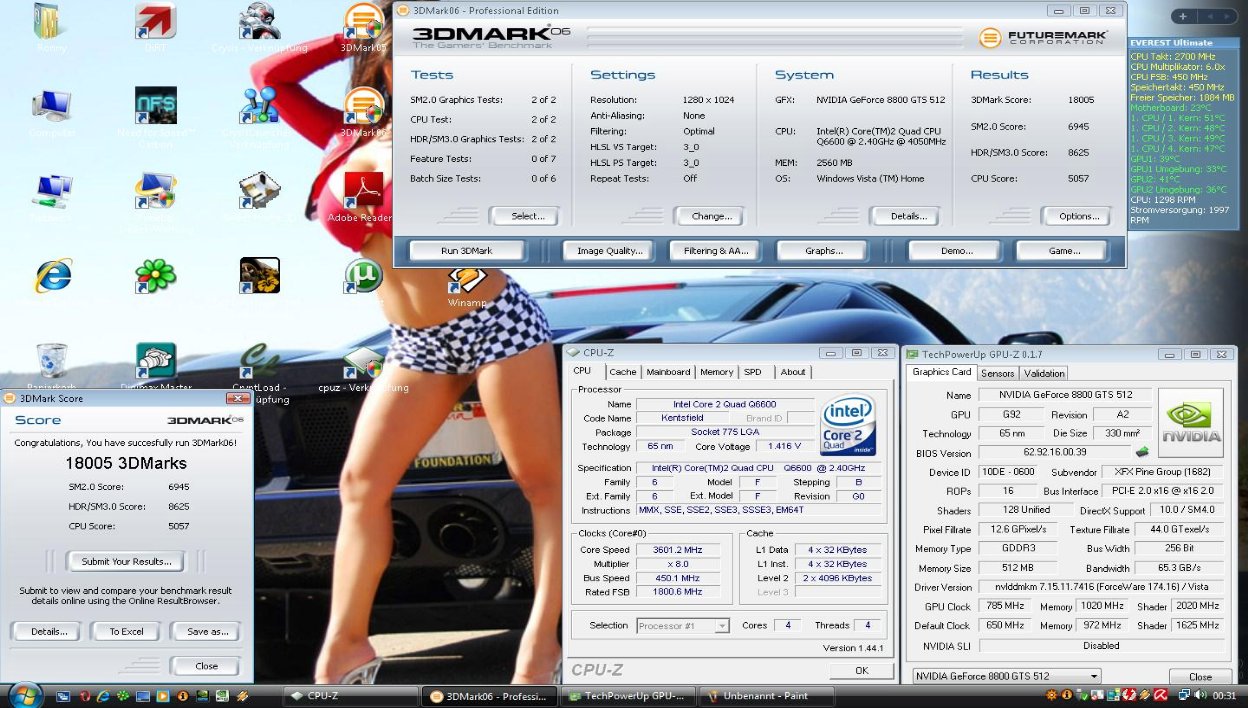This screenshot has height=708, width=1248.
Task: Click the Demo... button in 3DMark06
Action: (x=956, y=251)
